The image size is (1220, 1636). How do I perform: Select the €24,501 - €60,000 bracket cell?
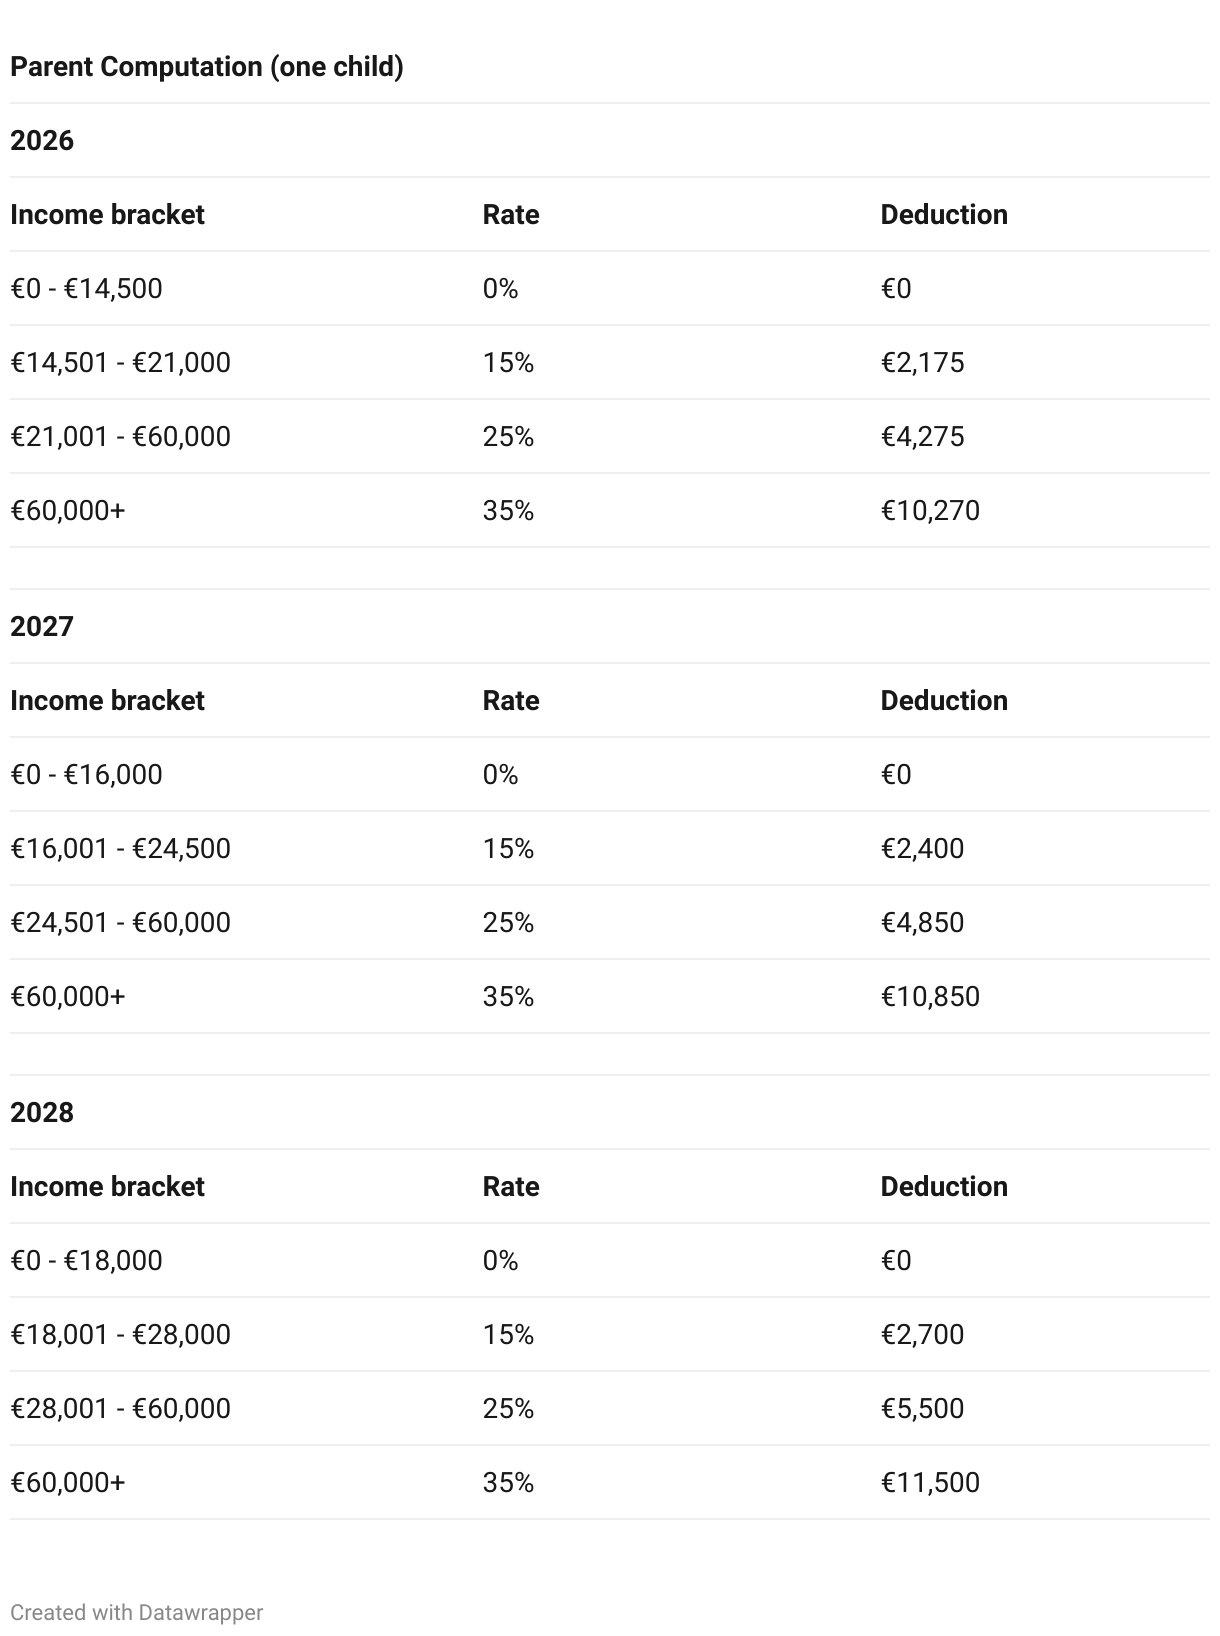coord(120,922)
